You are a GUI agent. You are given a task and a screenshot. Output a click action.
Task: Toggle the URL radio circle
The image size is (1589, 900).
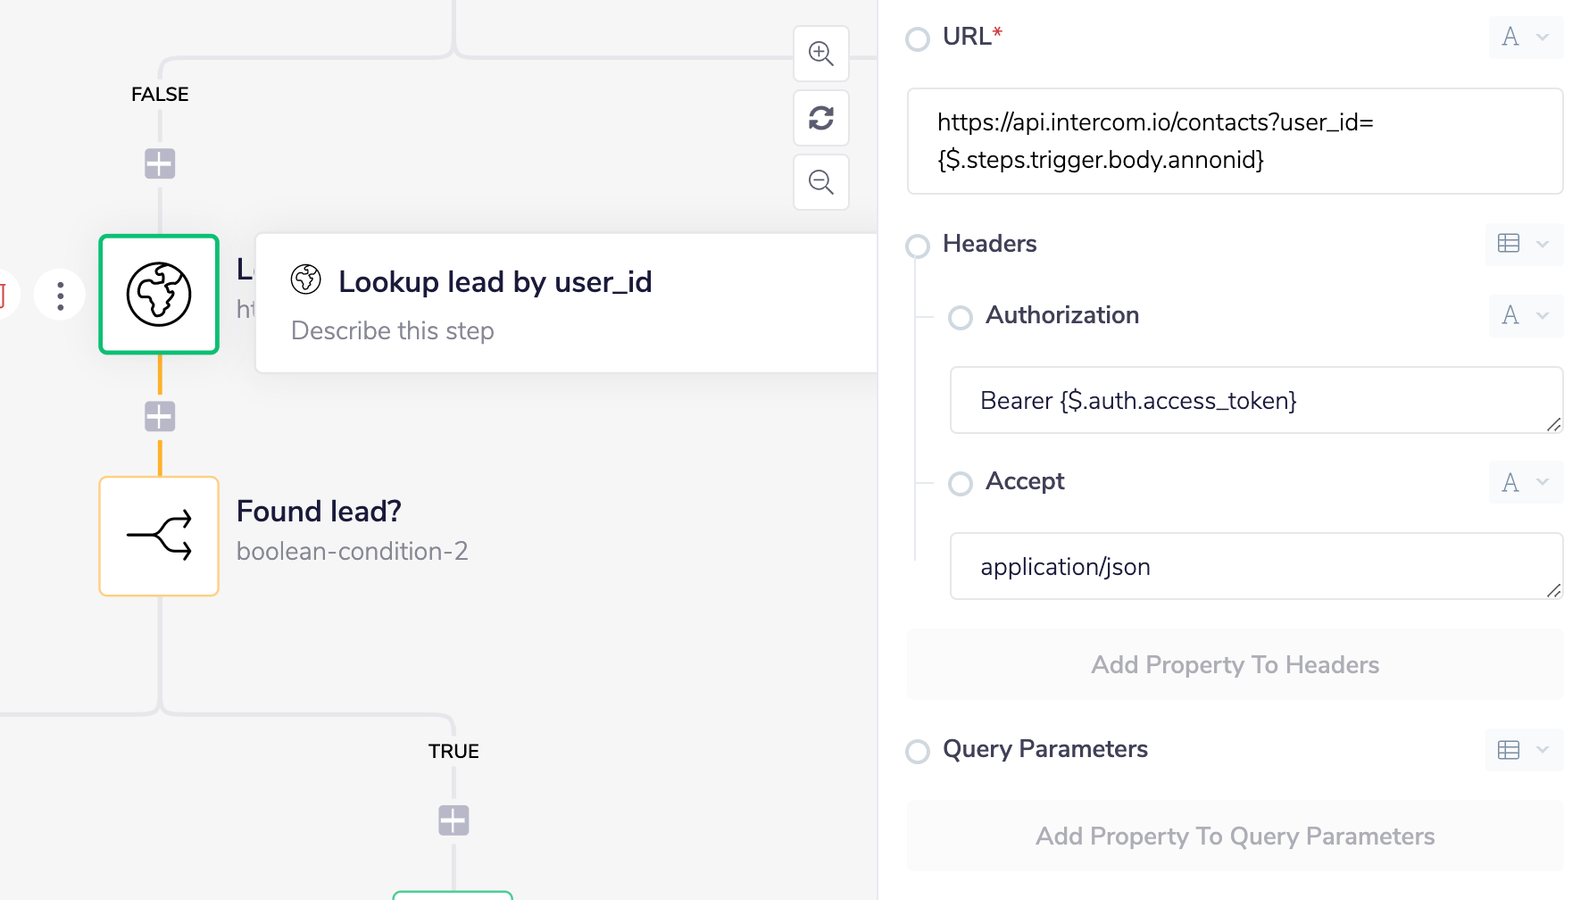pos(917,39)
